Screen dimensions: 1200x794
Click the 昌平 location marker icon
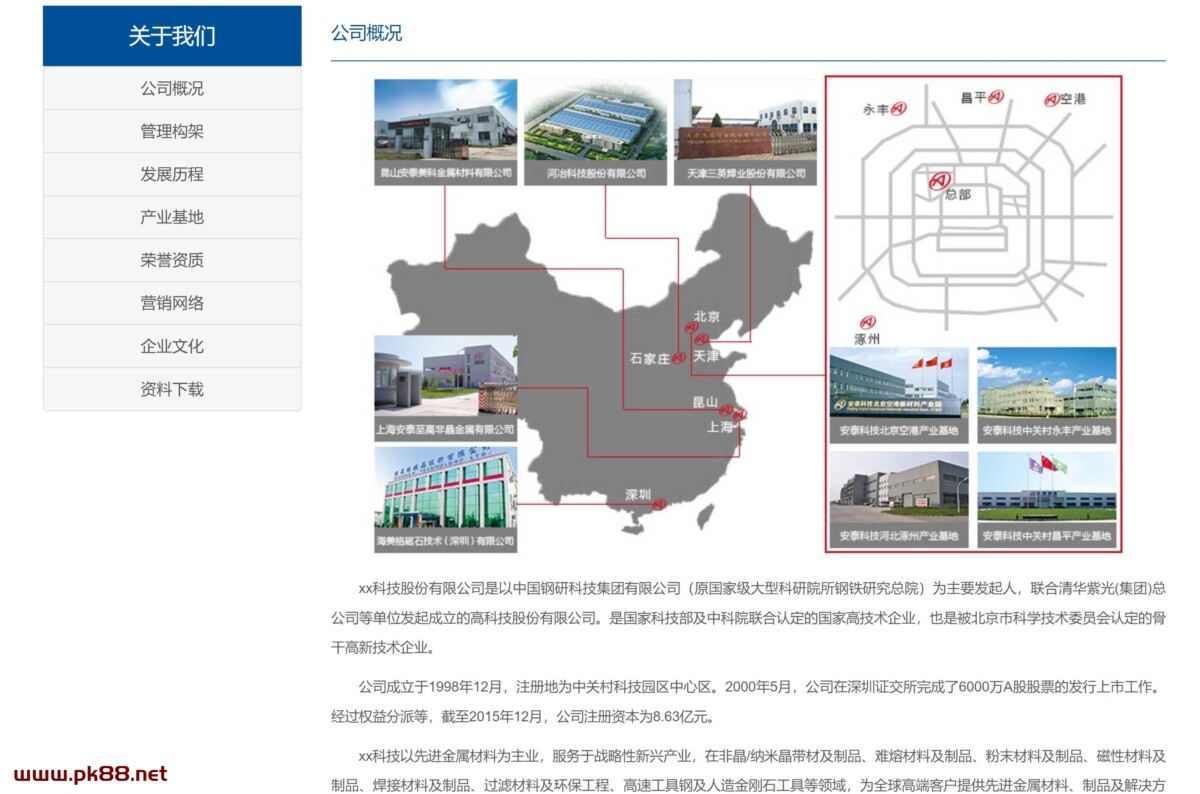coord(996,97)
